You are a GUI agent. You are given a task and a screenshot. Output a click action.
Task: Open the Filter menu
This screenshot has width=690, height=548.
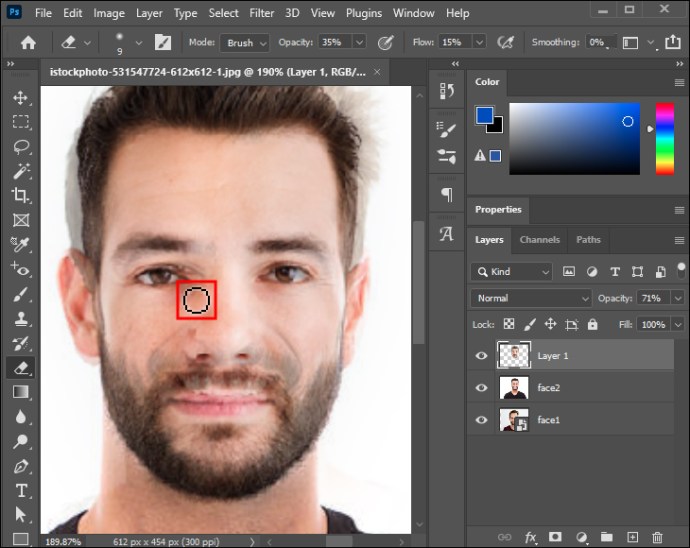261,13
